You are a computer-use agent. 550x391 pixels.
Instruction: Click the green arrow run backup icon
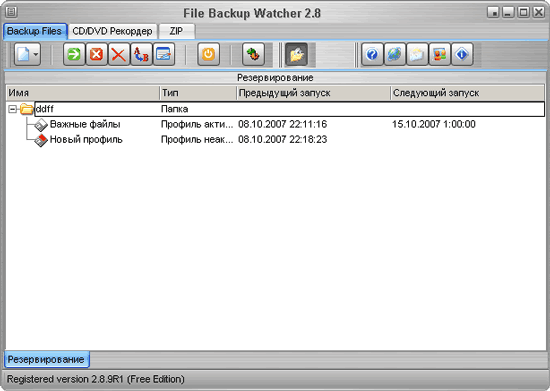pyautogui.click(x=74, y=54)
